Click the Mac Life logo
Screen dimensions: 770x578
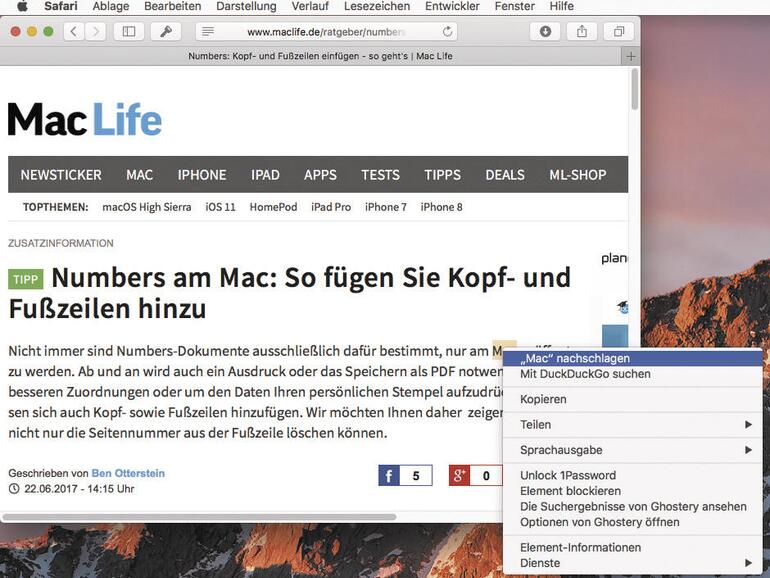pos(84,119)
